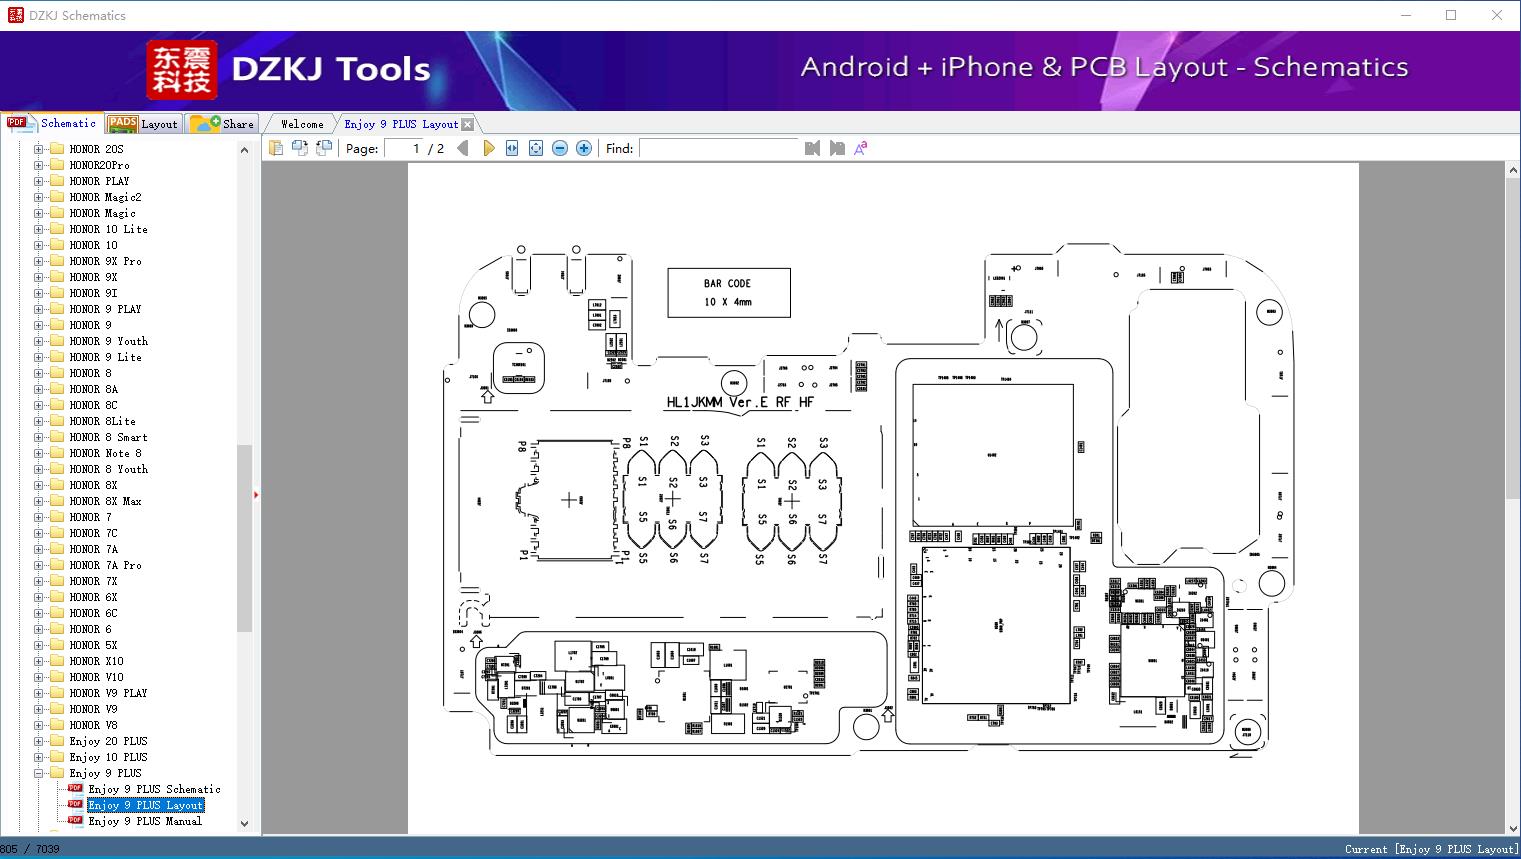Viewport: 1521px width, 859px height.
Task: Fit whole page in view icon
Action: point(536,148)
